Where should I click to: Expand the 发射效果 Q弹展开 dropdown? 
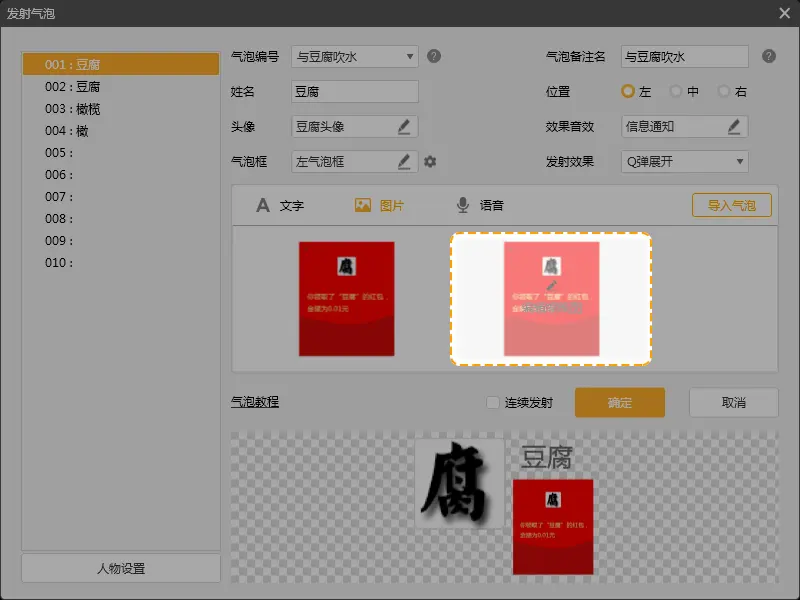[739, 161]
